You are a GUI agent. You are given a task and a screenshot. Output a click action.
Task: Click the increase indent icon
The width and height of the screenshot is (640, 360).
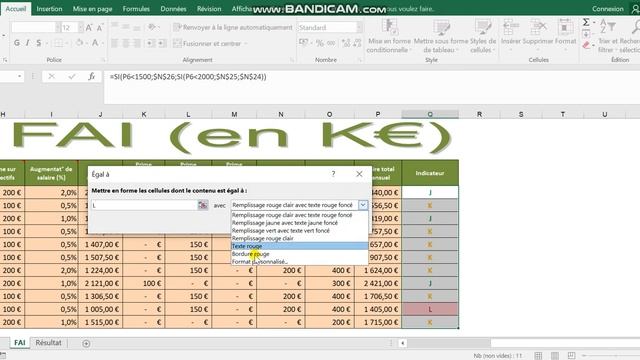click(162, 43)
